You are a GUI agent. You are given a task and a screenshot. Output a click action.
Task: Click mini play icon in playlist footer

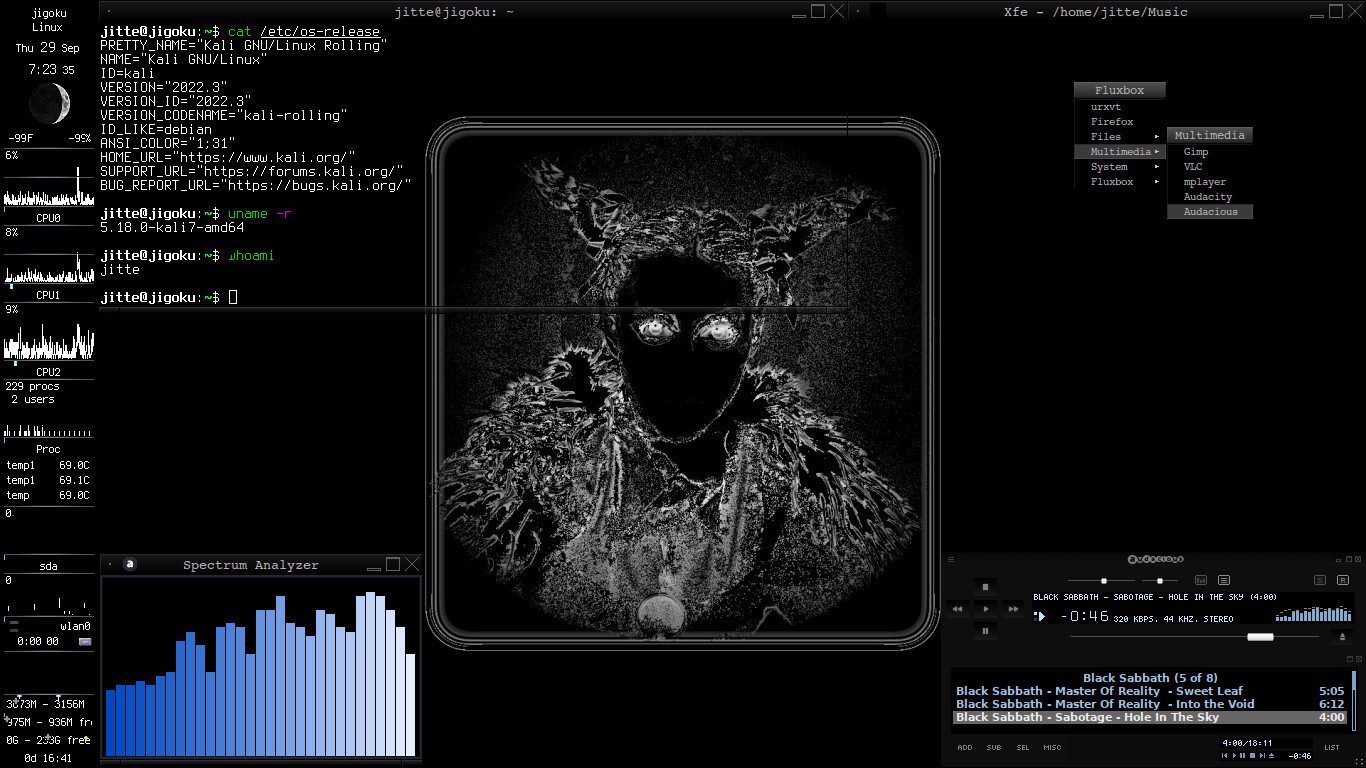tap(1234, 756)
